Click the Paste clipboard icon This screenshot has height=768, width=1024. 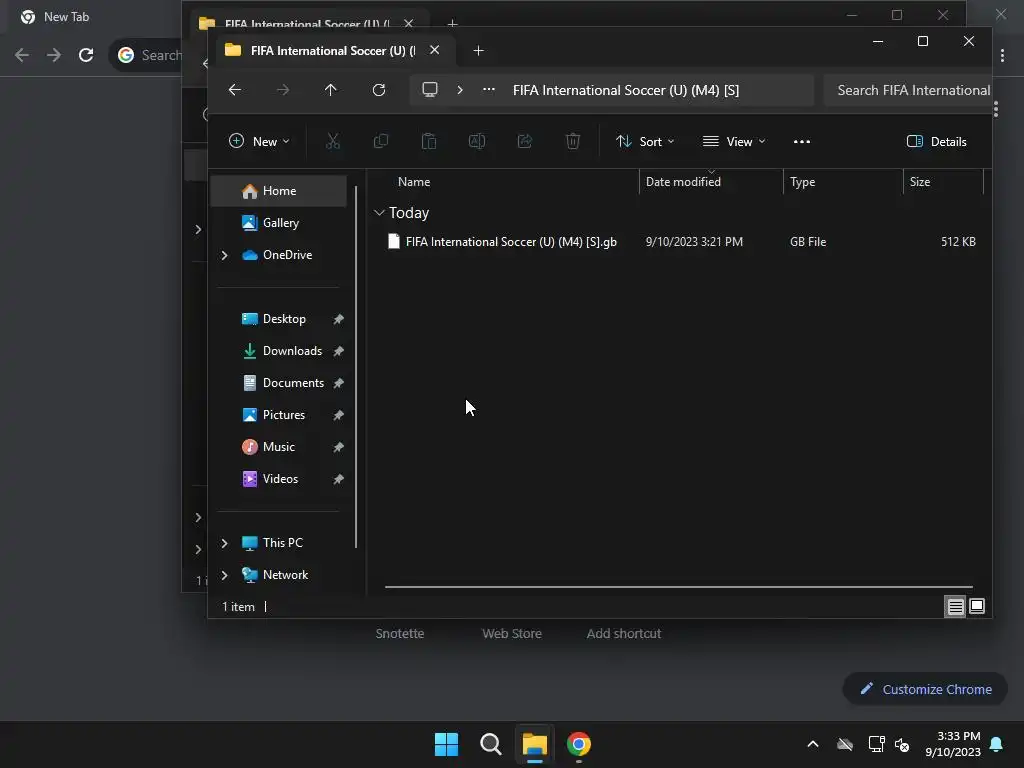[428, 141]
